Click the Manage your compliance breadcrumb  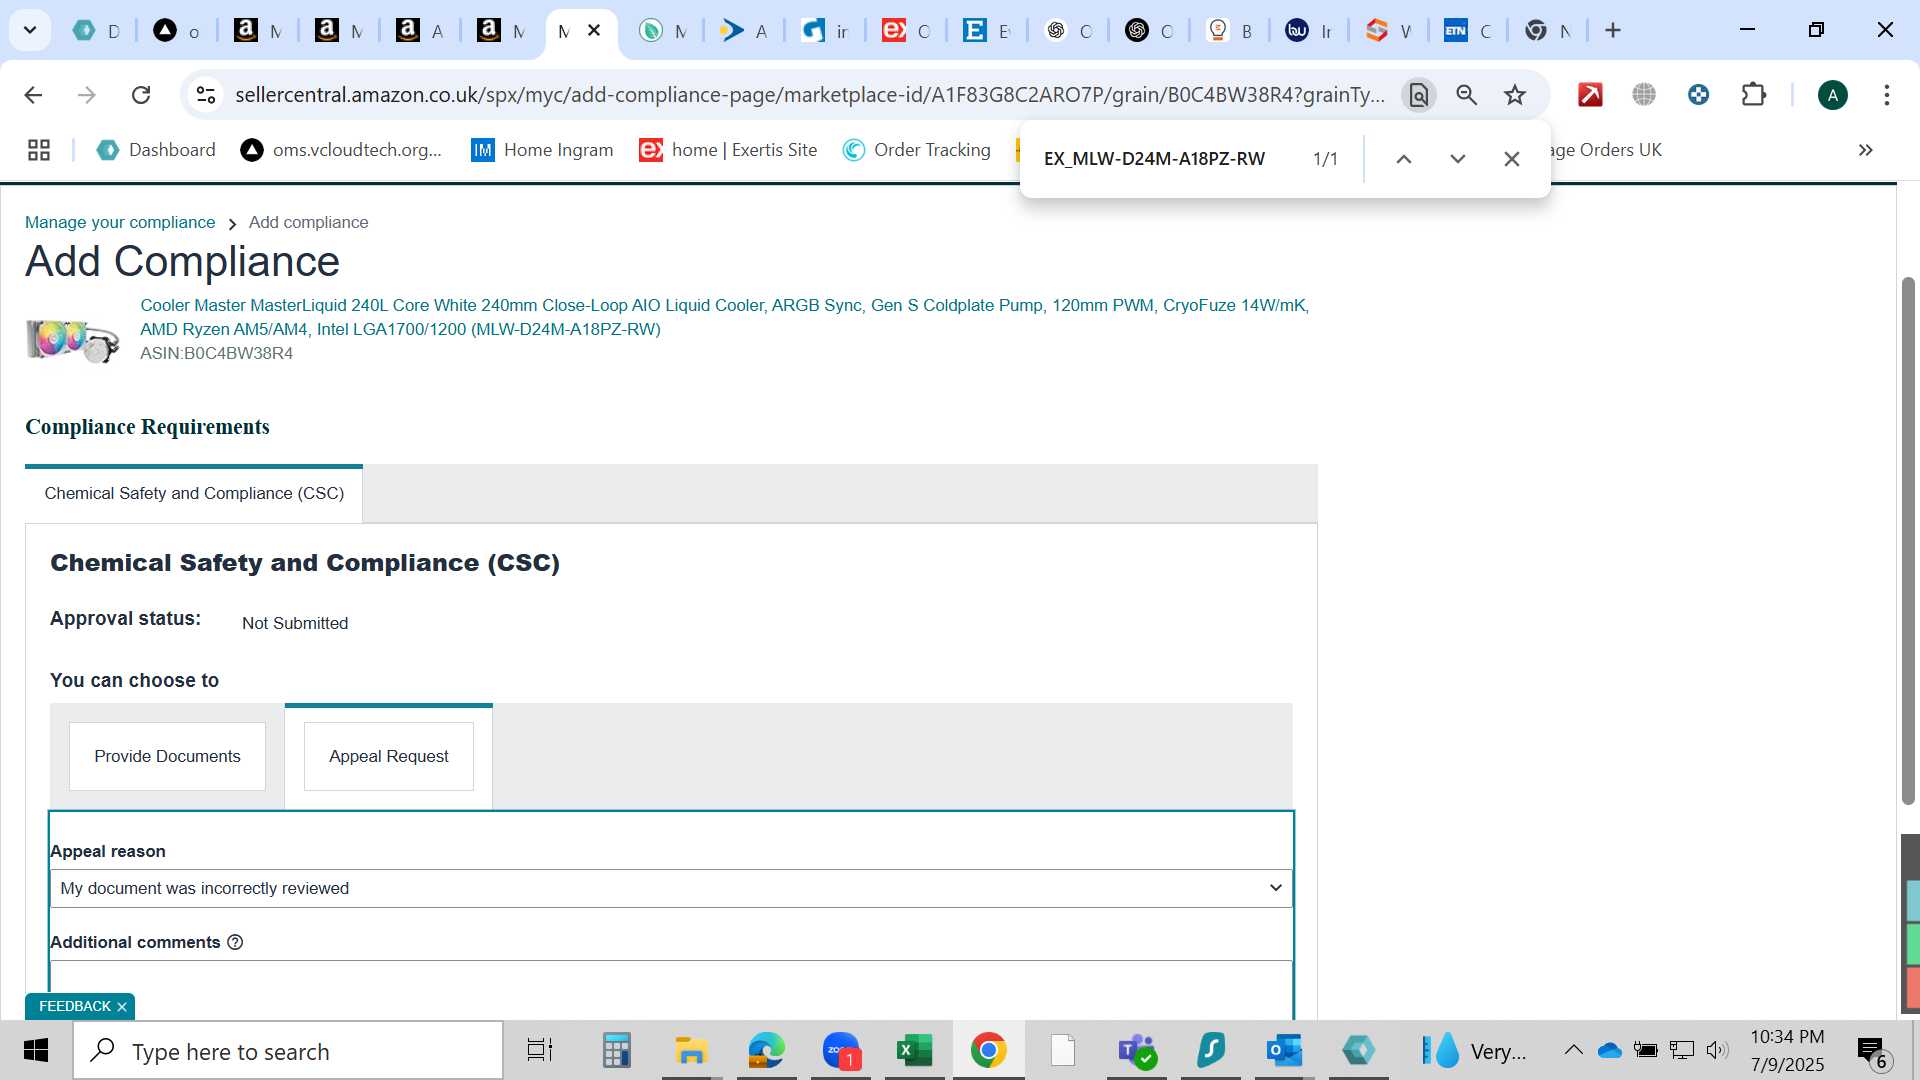pos(120,222)
